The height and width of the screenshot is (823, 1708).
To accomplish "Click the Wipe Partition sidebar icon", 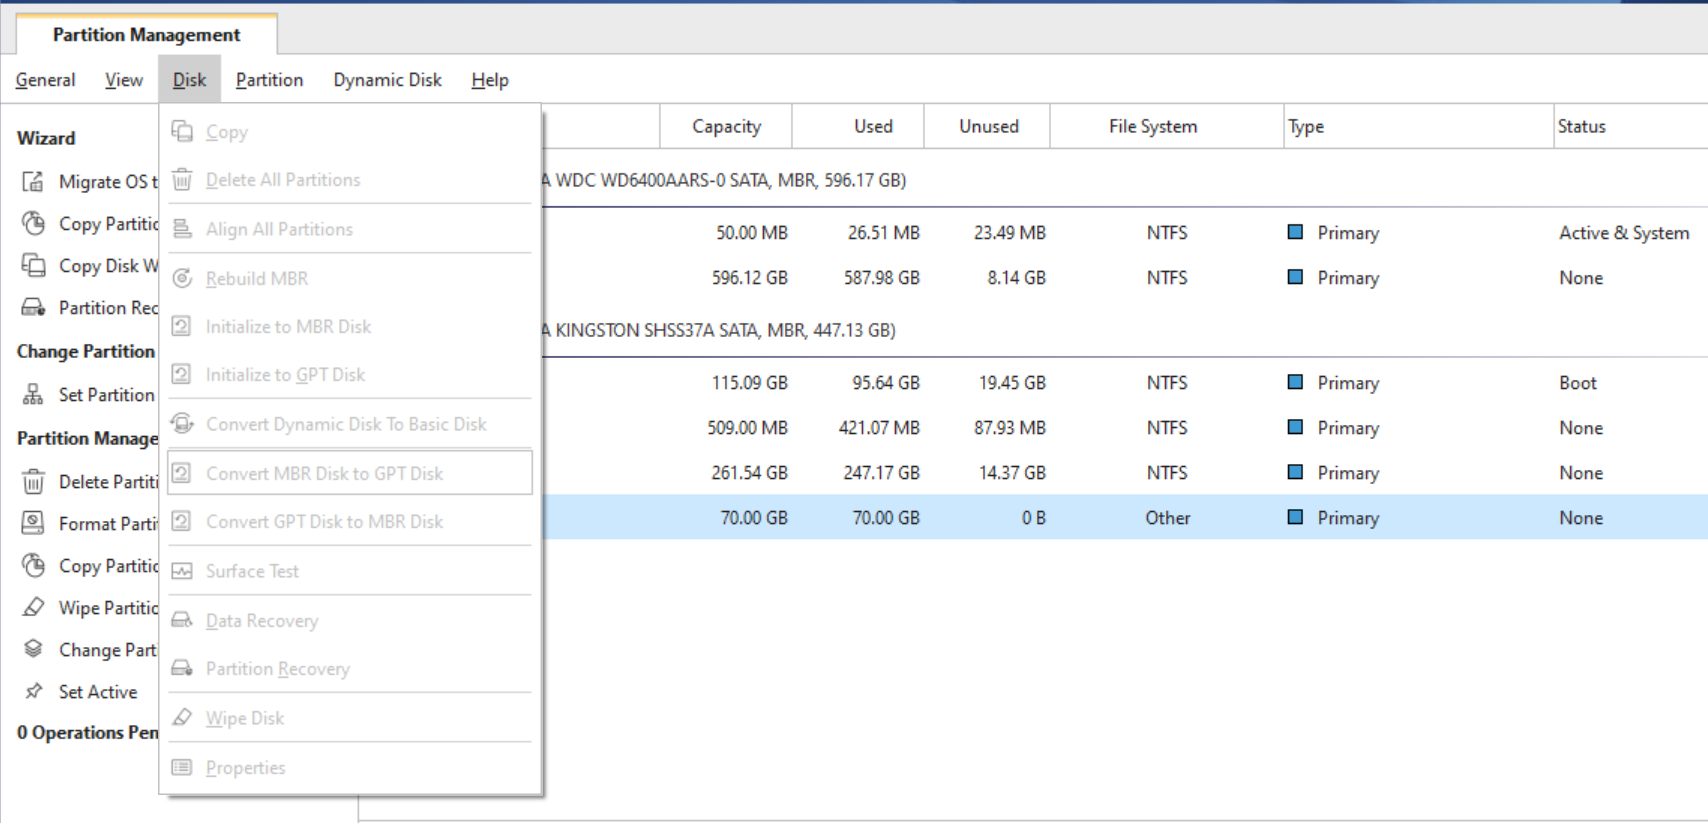I will click(x=33, y=607).
